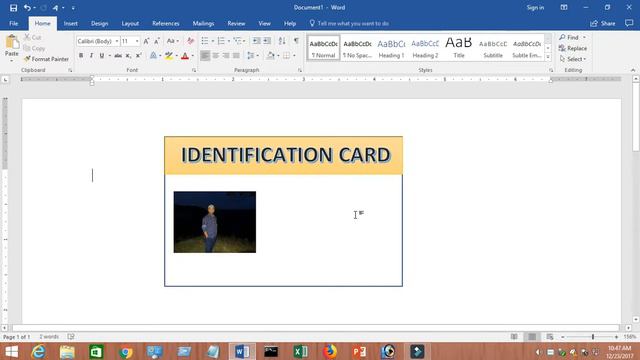This screenshot has width=640, height=360.
Task: Open the Windows Start menu
Action: point(11,351)
